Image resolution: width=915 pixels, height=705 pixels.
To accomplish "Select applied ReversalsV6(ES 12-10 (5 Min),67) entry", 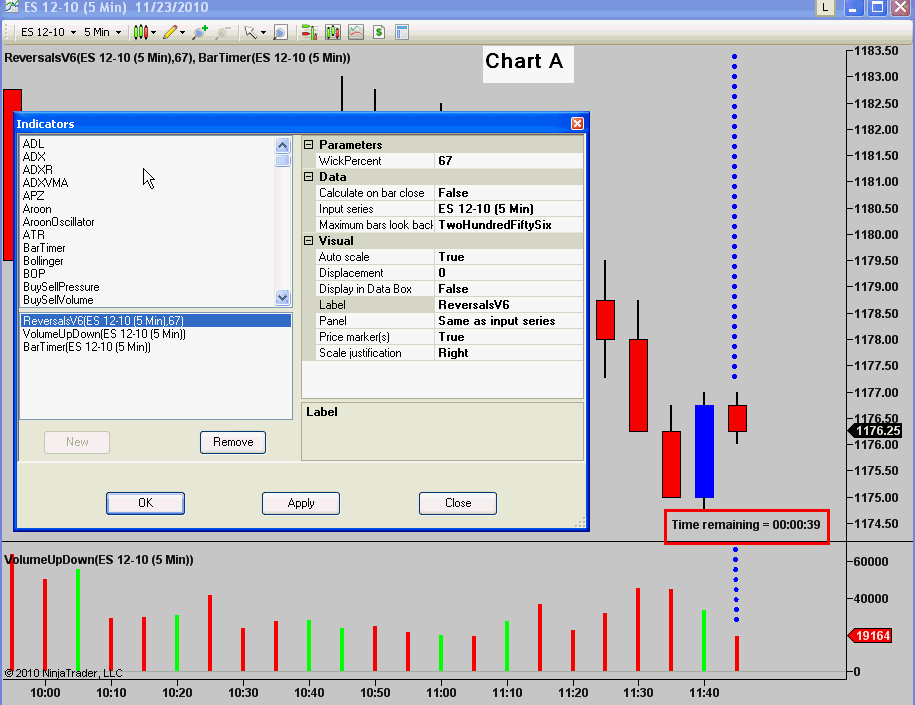I will pyautogui.click(x=156, y=321).
